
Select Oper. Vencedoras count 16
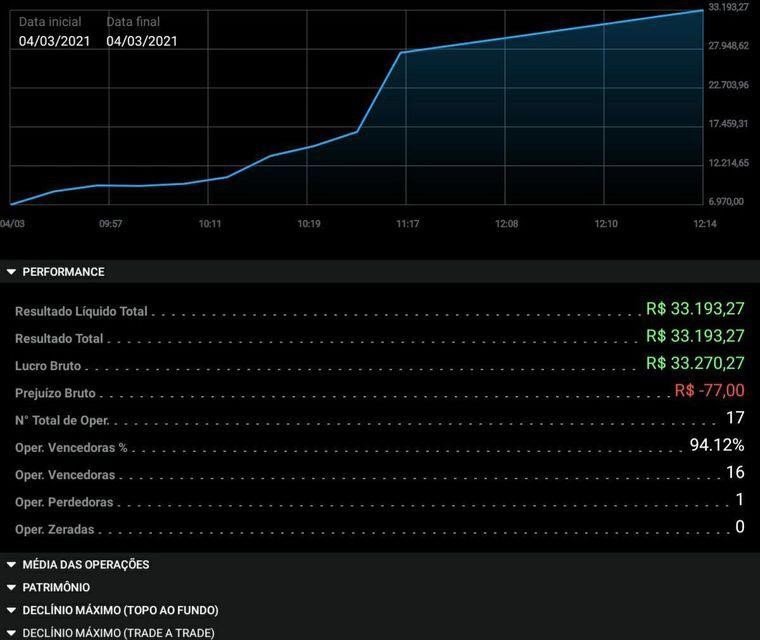pyautogui.click(x=735, y=472)
